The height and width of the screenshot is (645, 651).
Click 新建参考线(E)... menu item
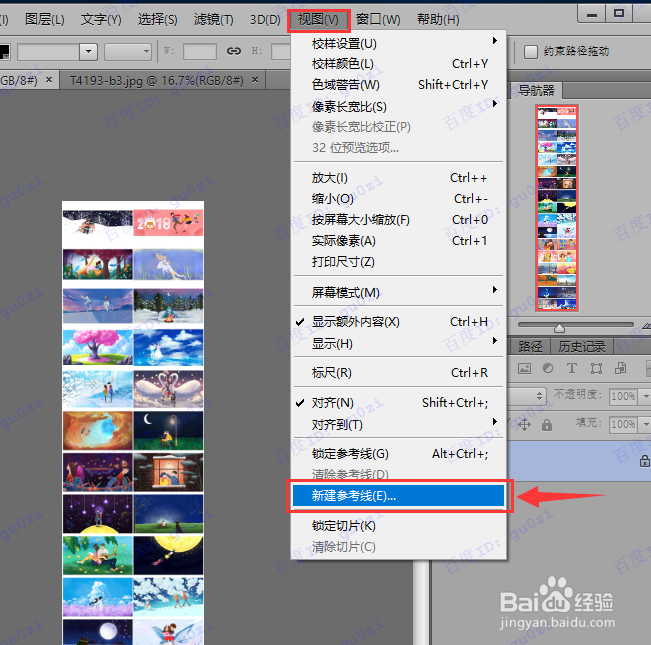point(399,496)
